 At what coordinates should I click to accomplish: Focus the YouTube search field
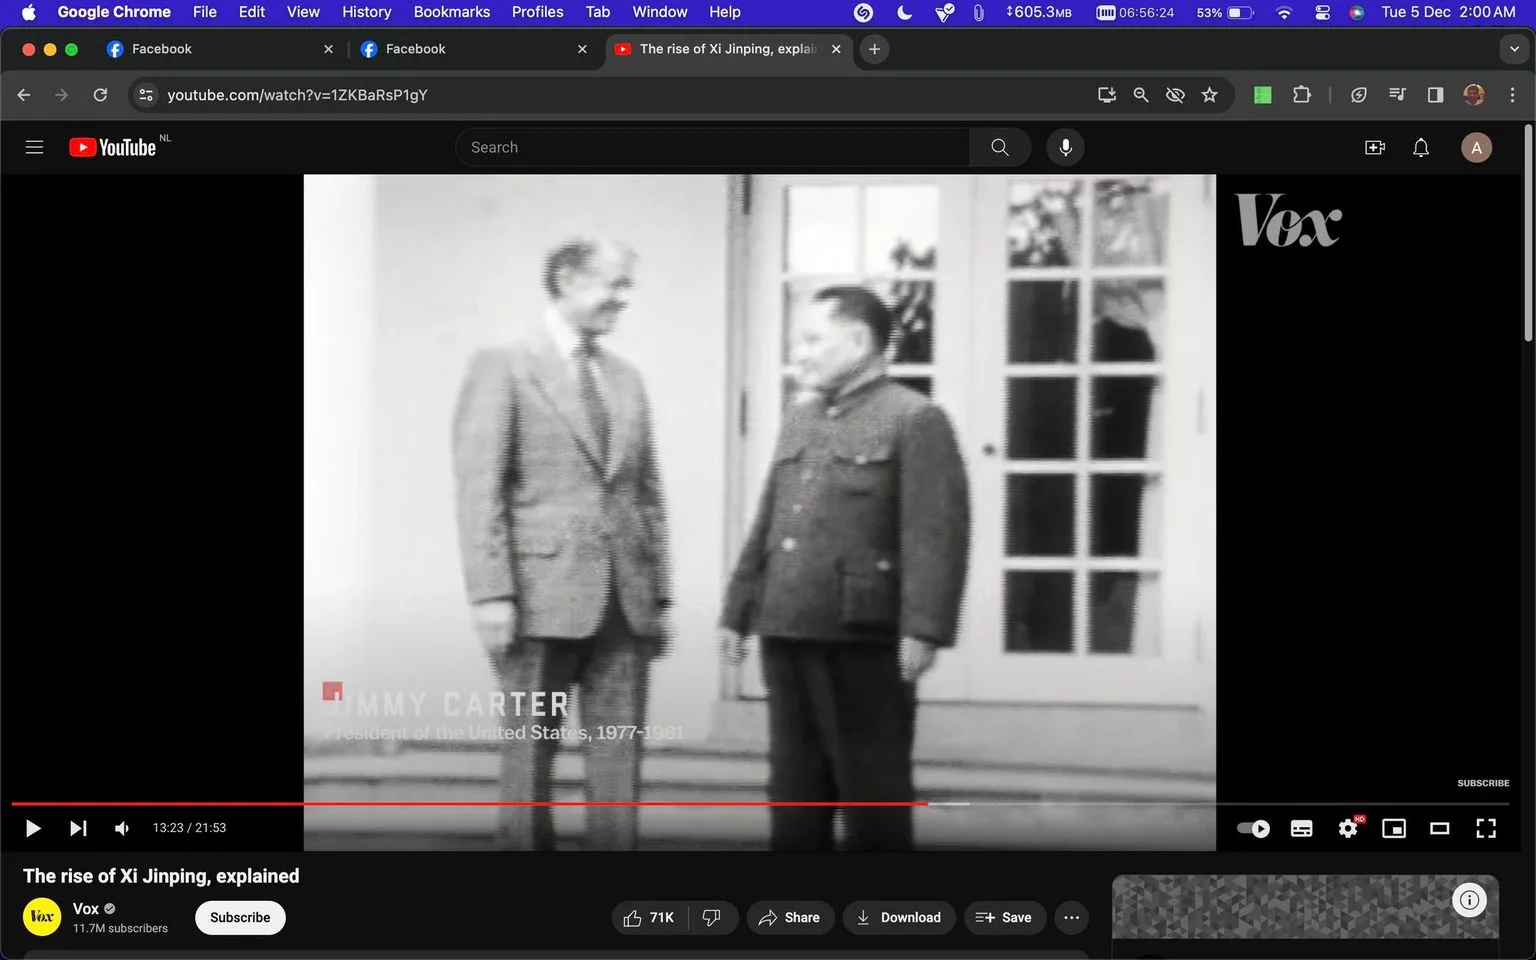712,147
